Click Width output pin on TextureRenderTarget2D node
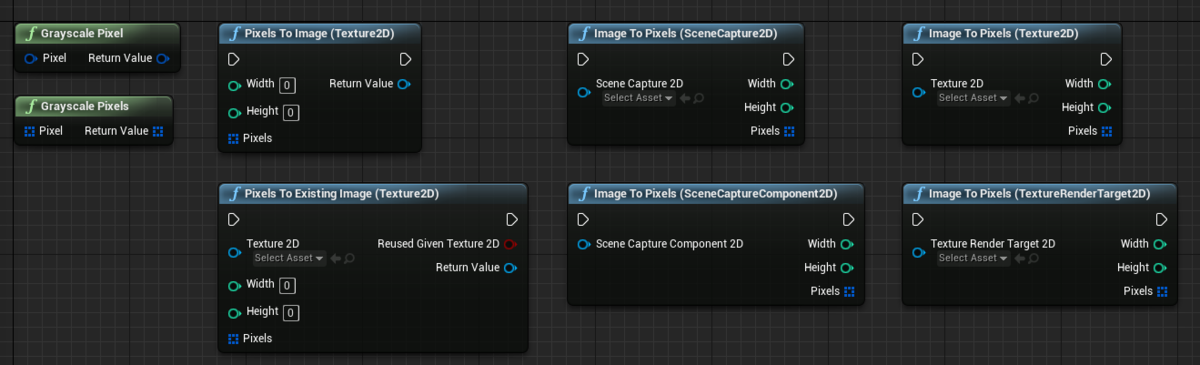 coord(1161,244)
